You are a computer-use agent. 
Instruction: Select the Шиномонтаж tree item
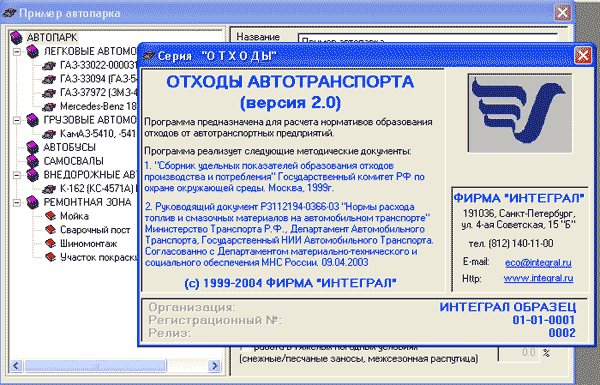pos(88,243)
